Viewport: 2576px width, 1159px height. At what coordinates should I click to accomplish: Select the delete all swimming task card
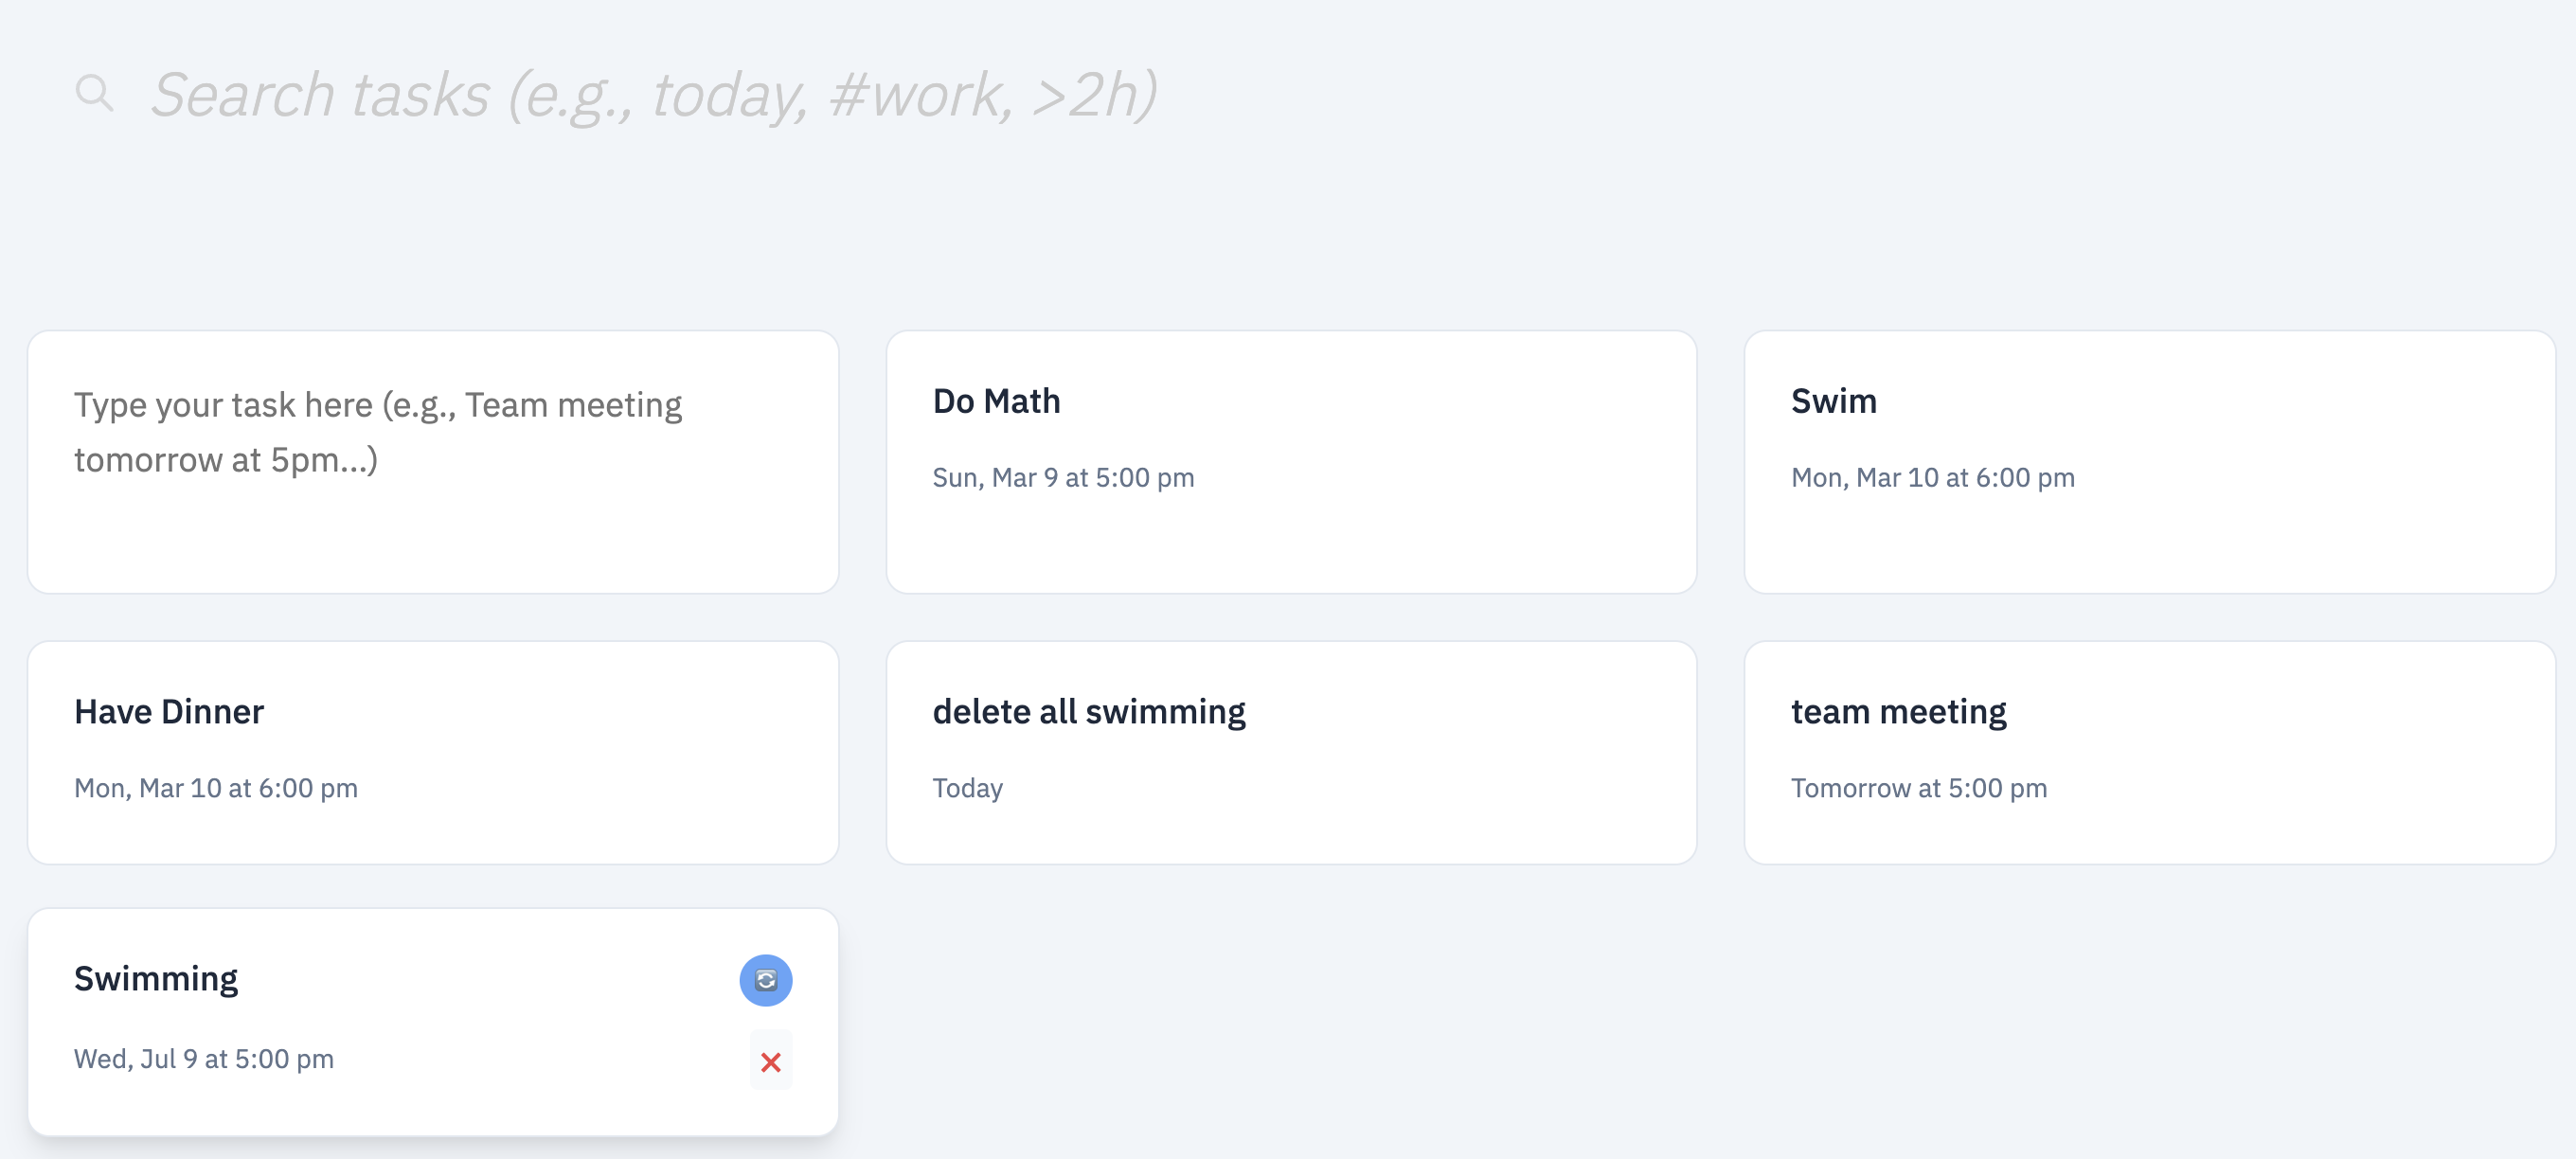tap(1290, 752)
